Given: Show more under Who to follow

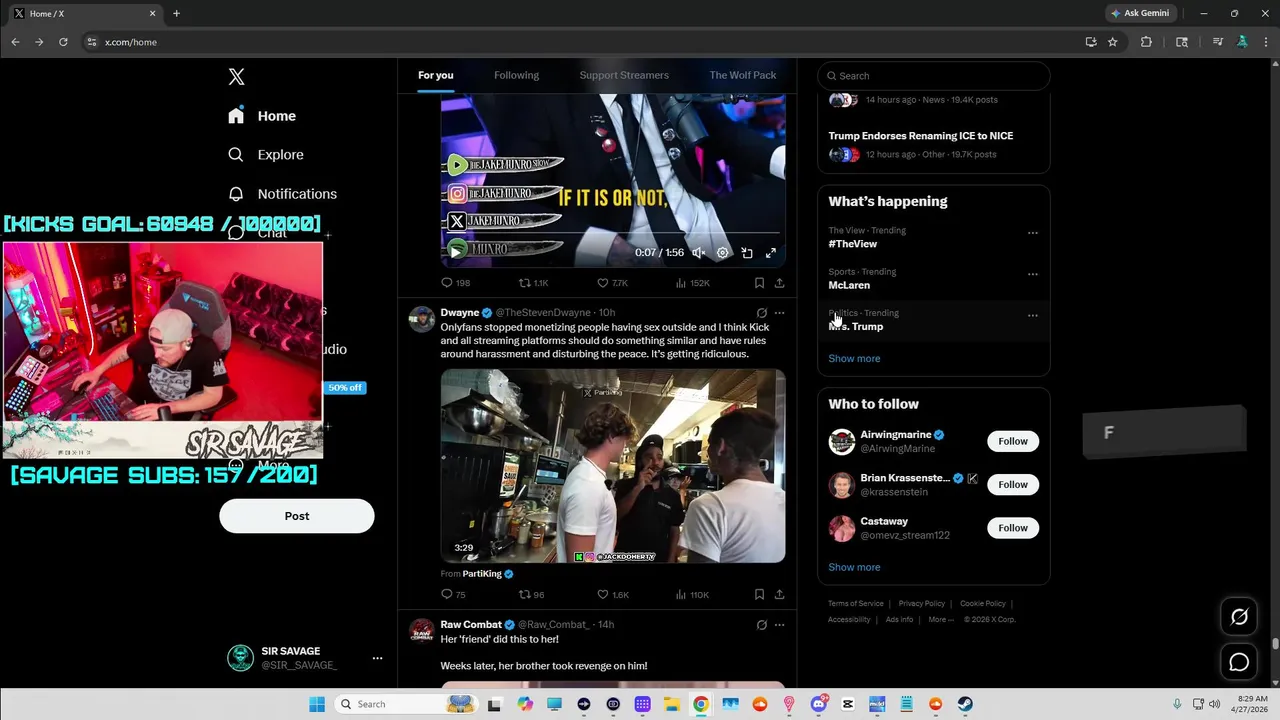Looking at the screenshot, I should [x=854, y=567].
